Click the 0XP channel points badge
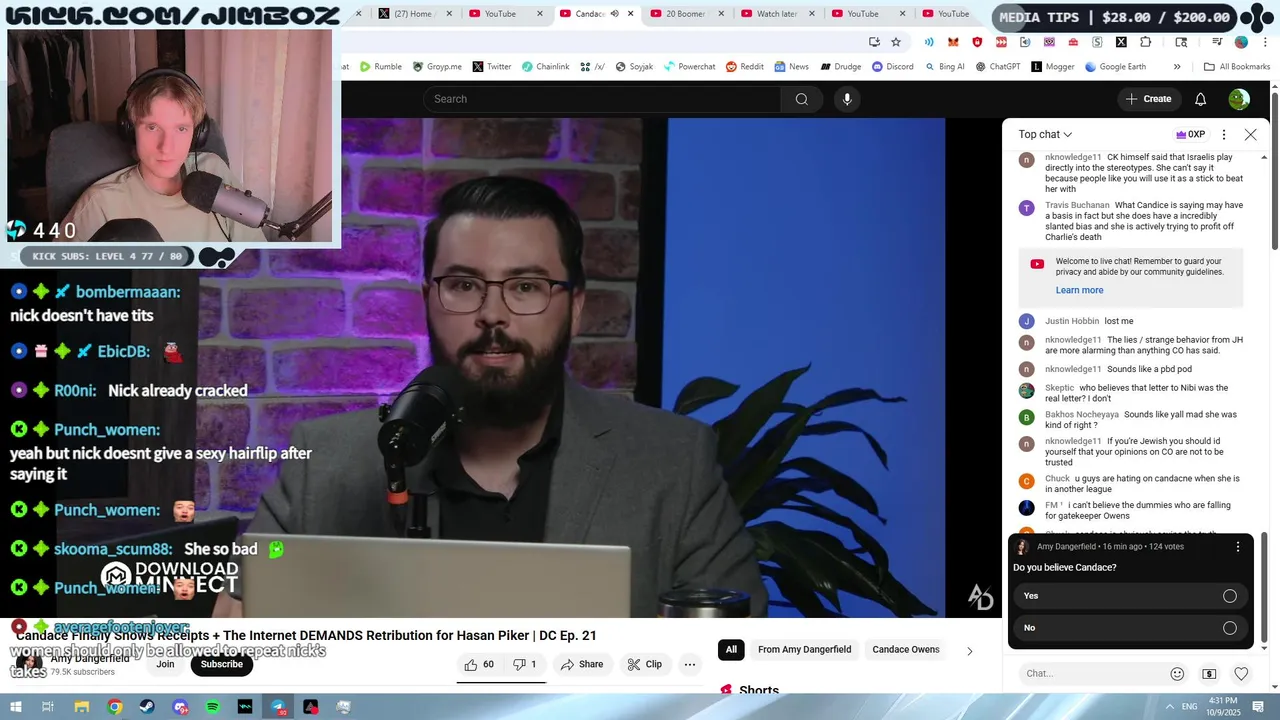 click(1190, 134)
